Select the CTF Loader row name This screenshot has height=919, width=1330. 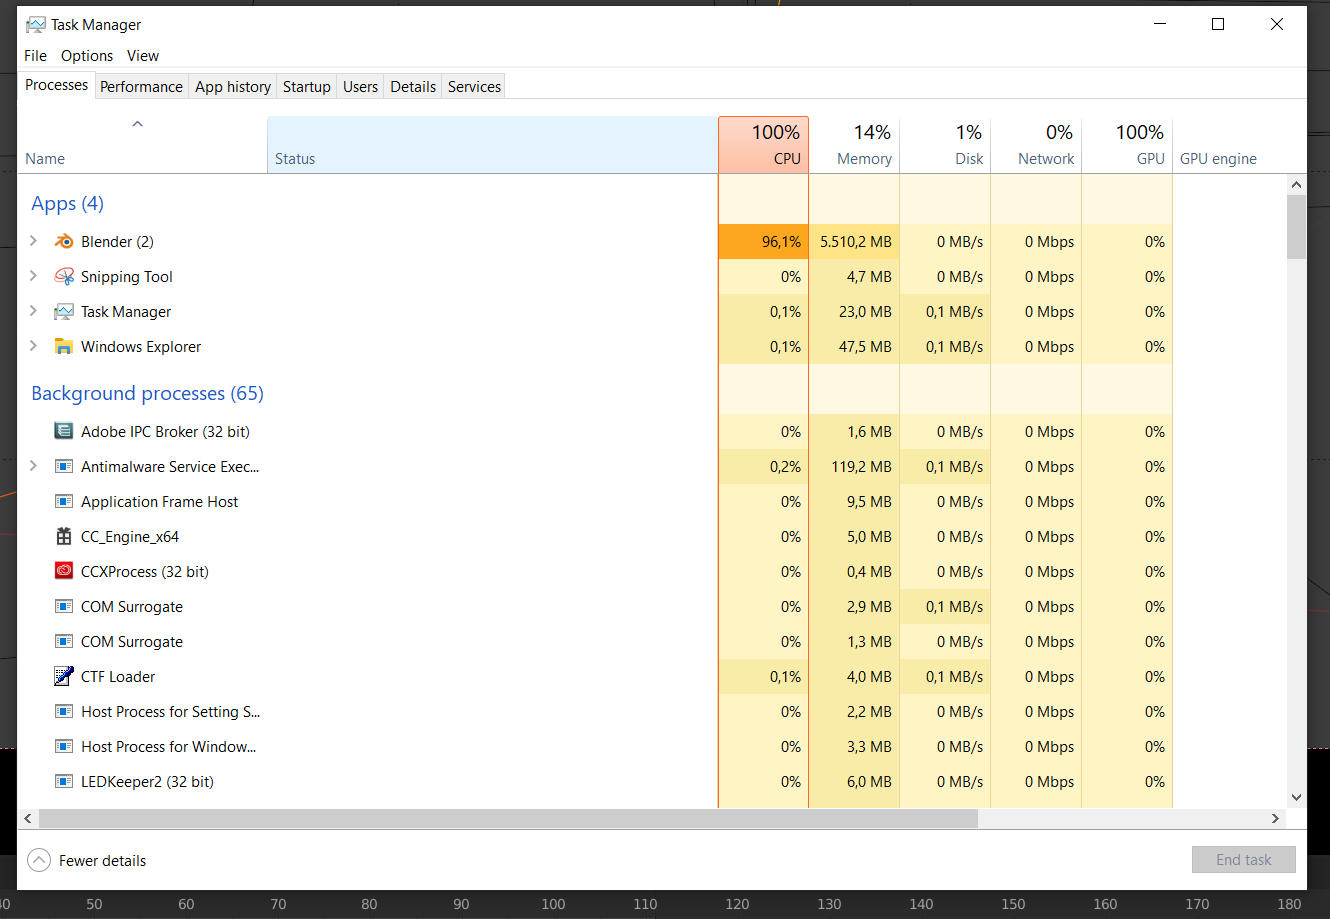click(x=118, y=677)
